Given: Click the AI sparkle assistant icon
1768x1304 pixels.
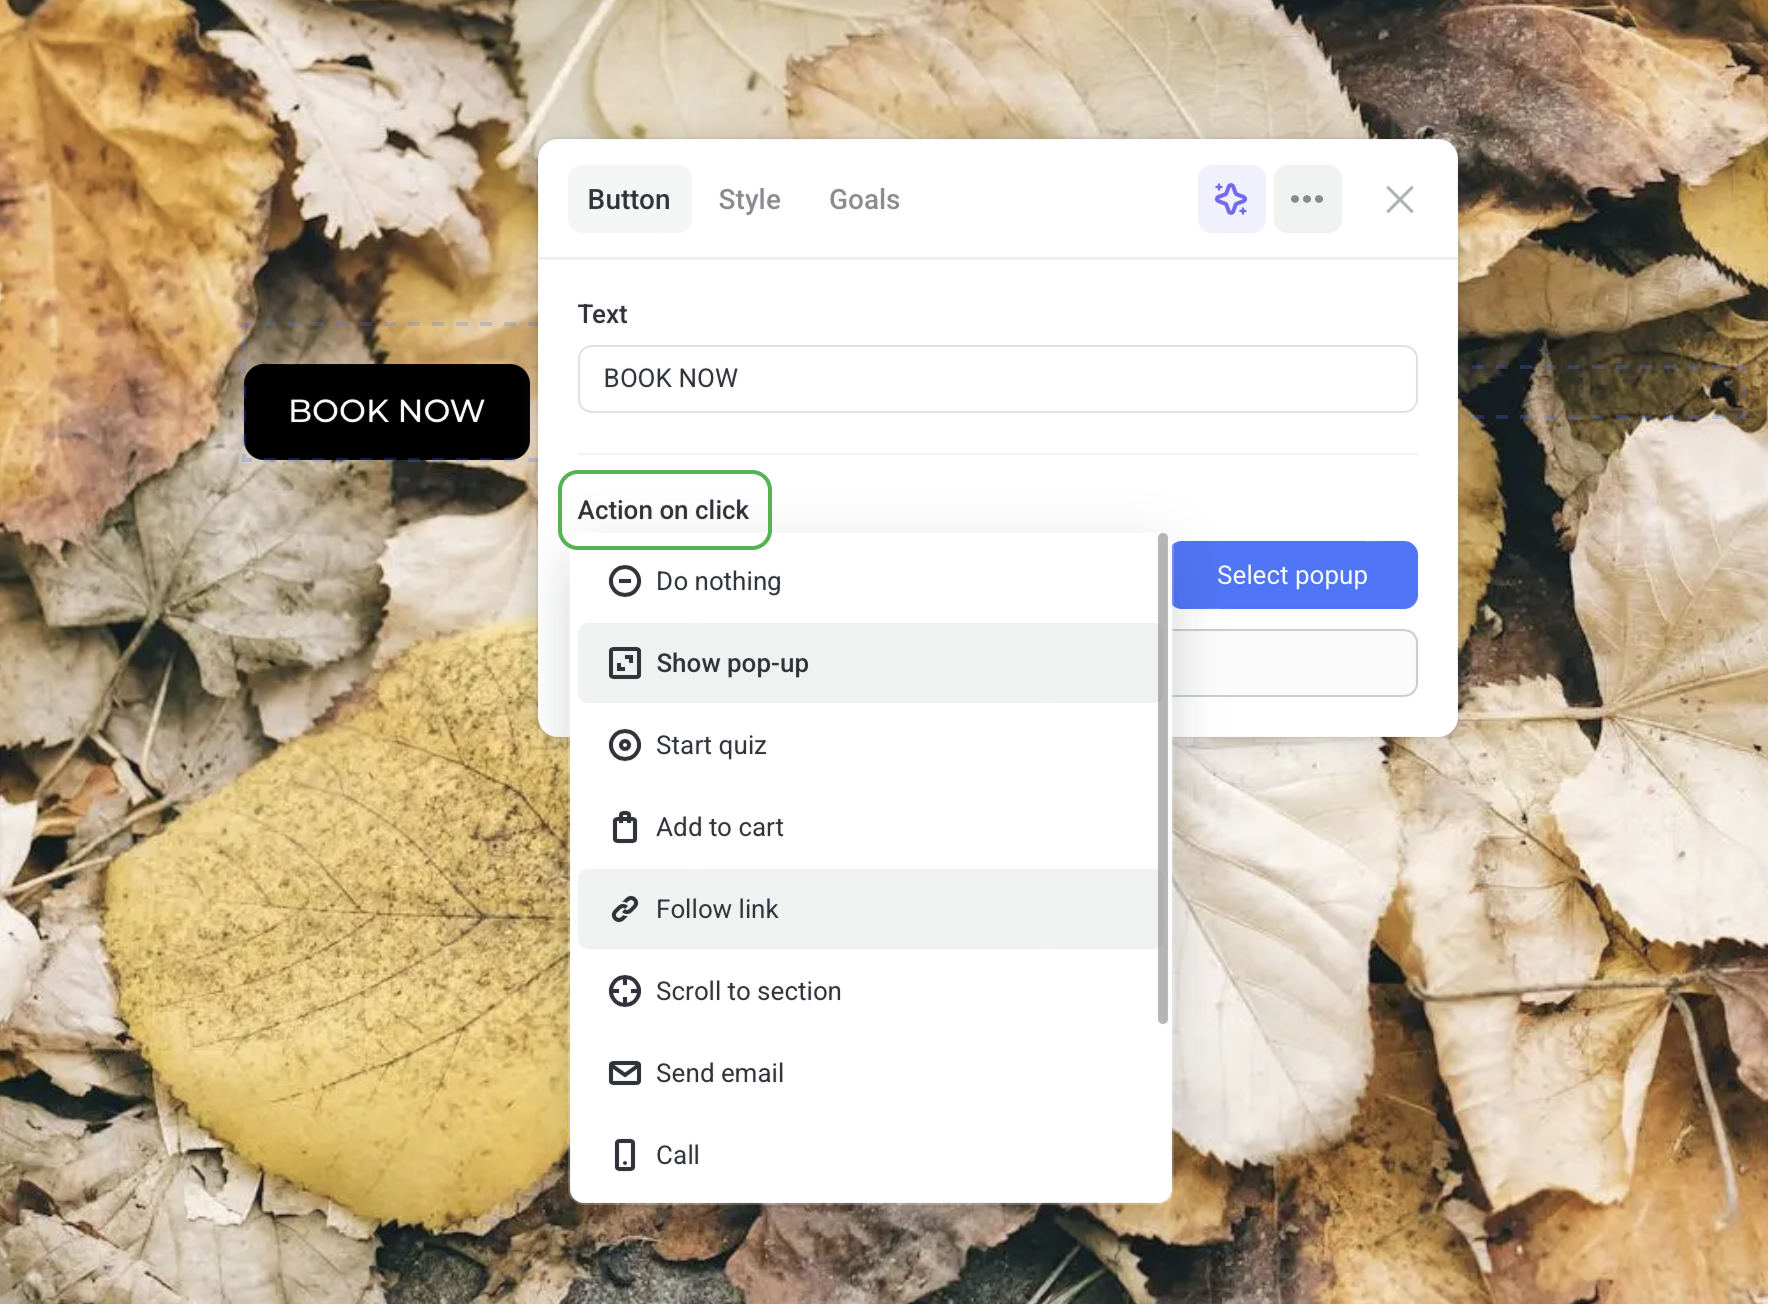Looking at the screenshot, I should pyautogui.click(x=1231, y=199).
